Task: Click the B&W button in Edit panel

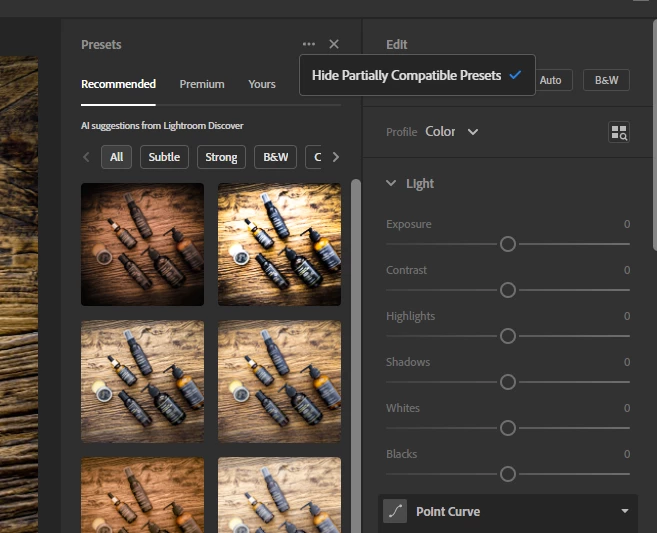Action: pyautogui.click(x=606, y=80)
